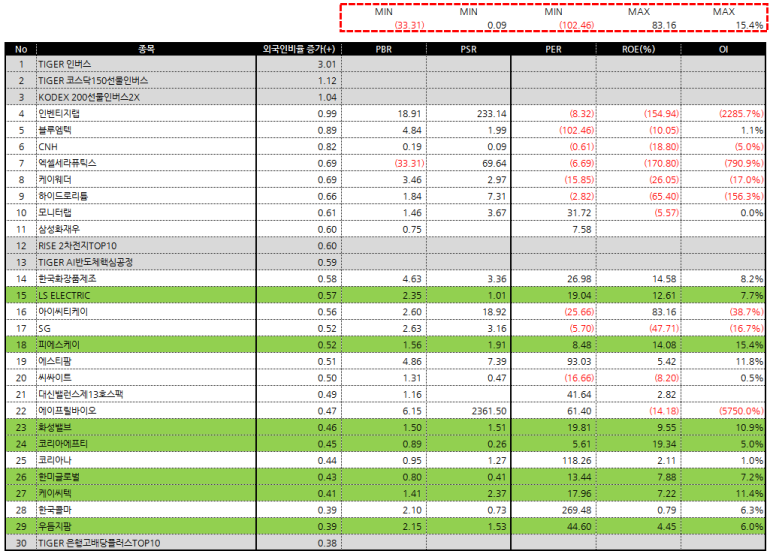Select the ROE(%) column header
773x554 pixels.
click(x=638, y=49)
